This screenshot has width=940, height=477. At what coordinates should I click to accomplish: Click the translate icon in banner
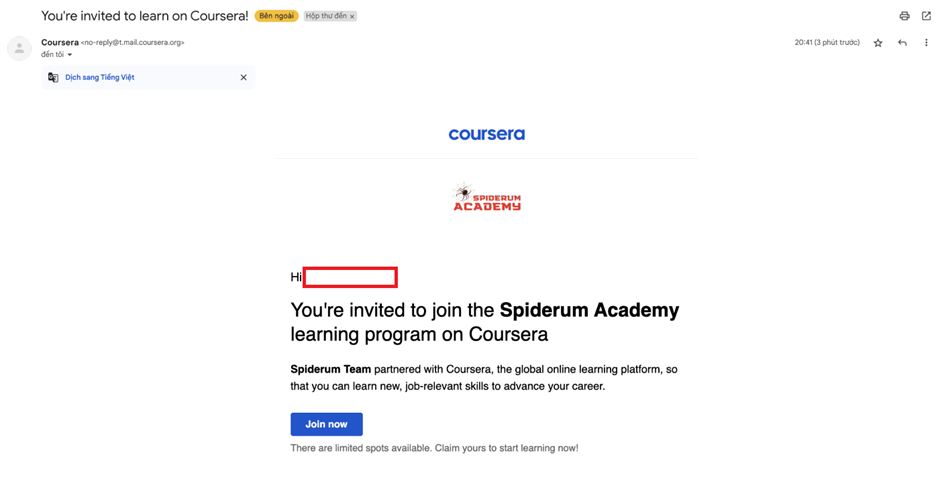pos(53,77)
